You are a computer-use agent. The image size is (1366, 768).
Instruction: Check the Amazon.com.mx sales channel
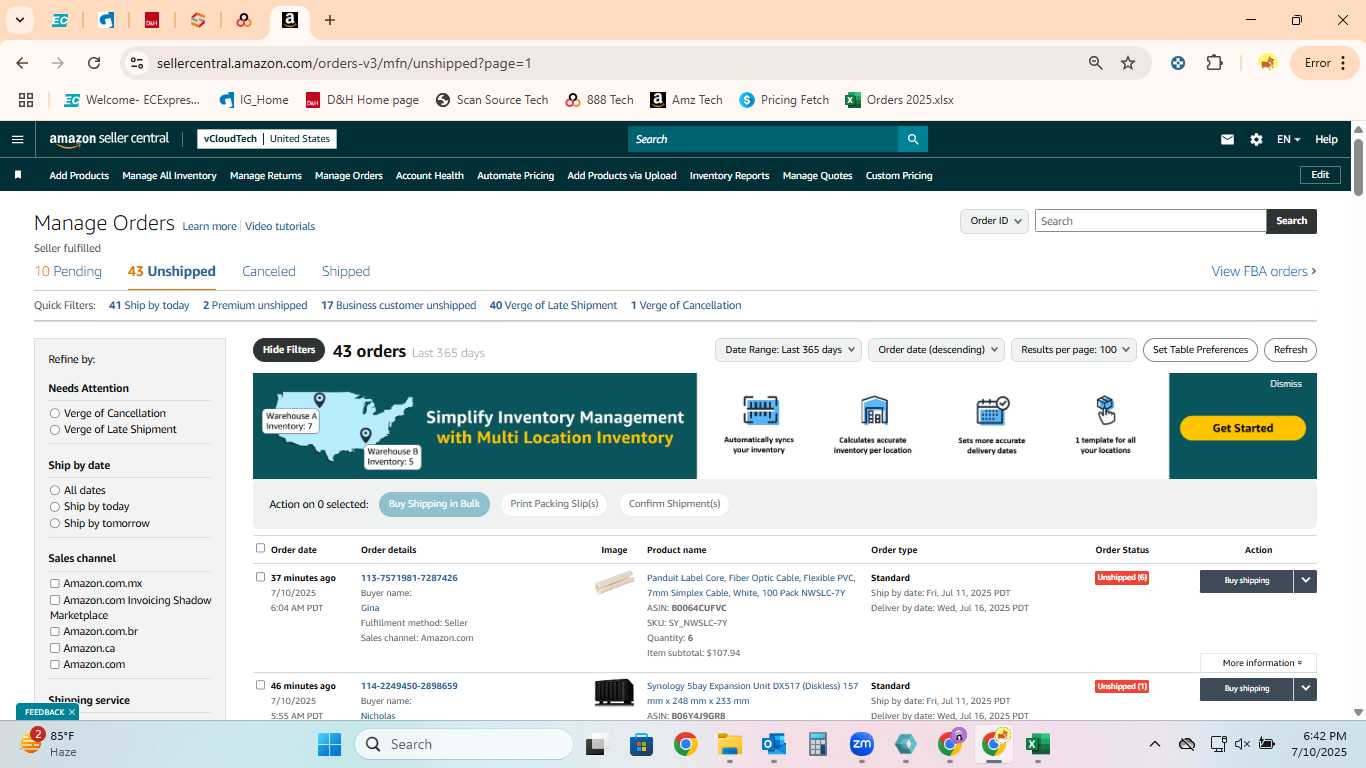coord(55,583)
